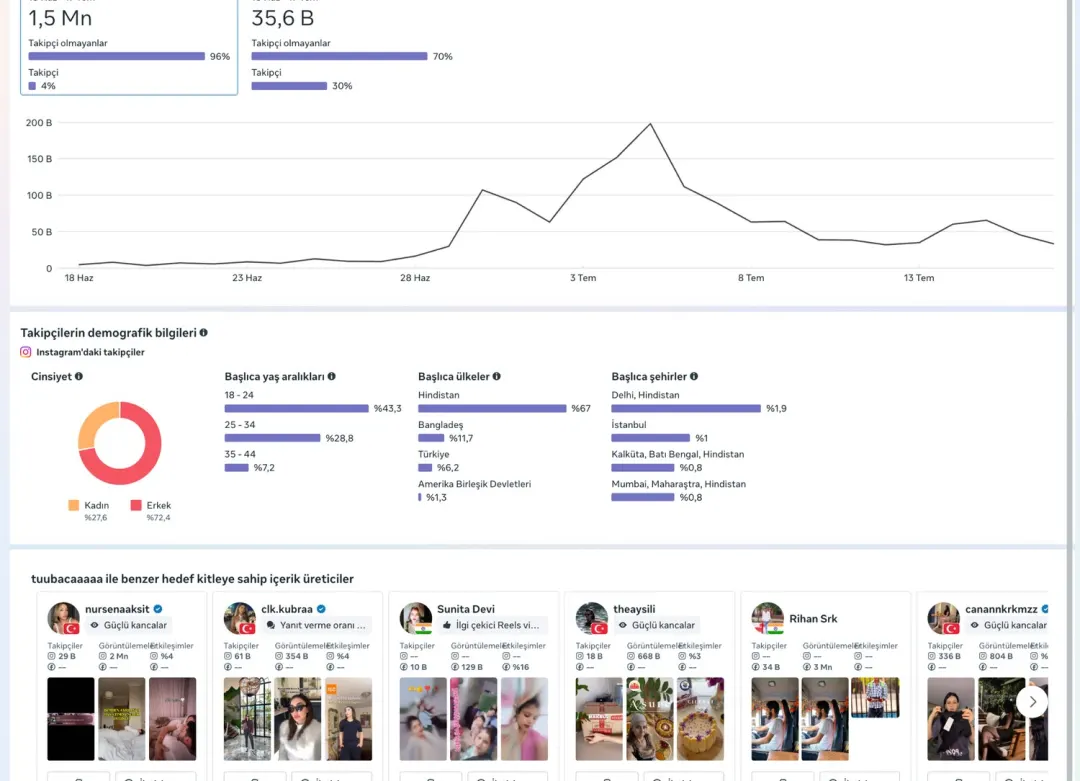Viewport: 1080px width, 781px height.
Task: Click the peak of the views line chart
Action: click(650, 124)
